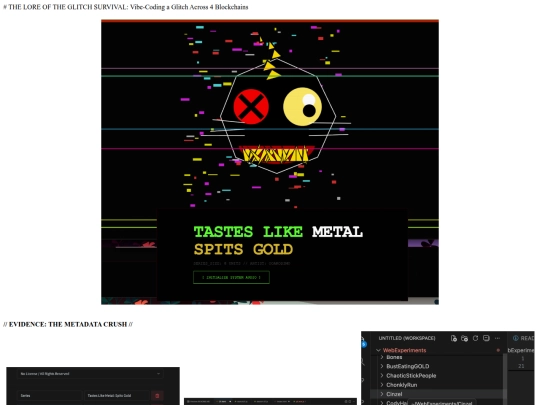Open the No License / All Rights Reserved dropdown

point(90,374)
